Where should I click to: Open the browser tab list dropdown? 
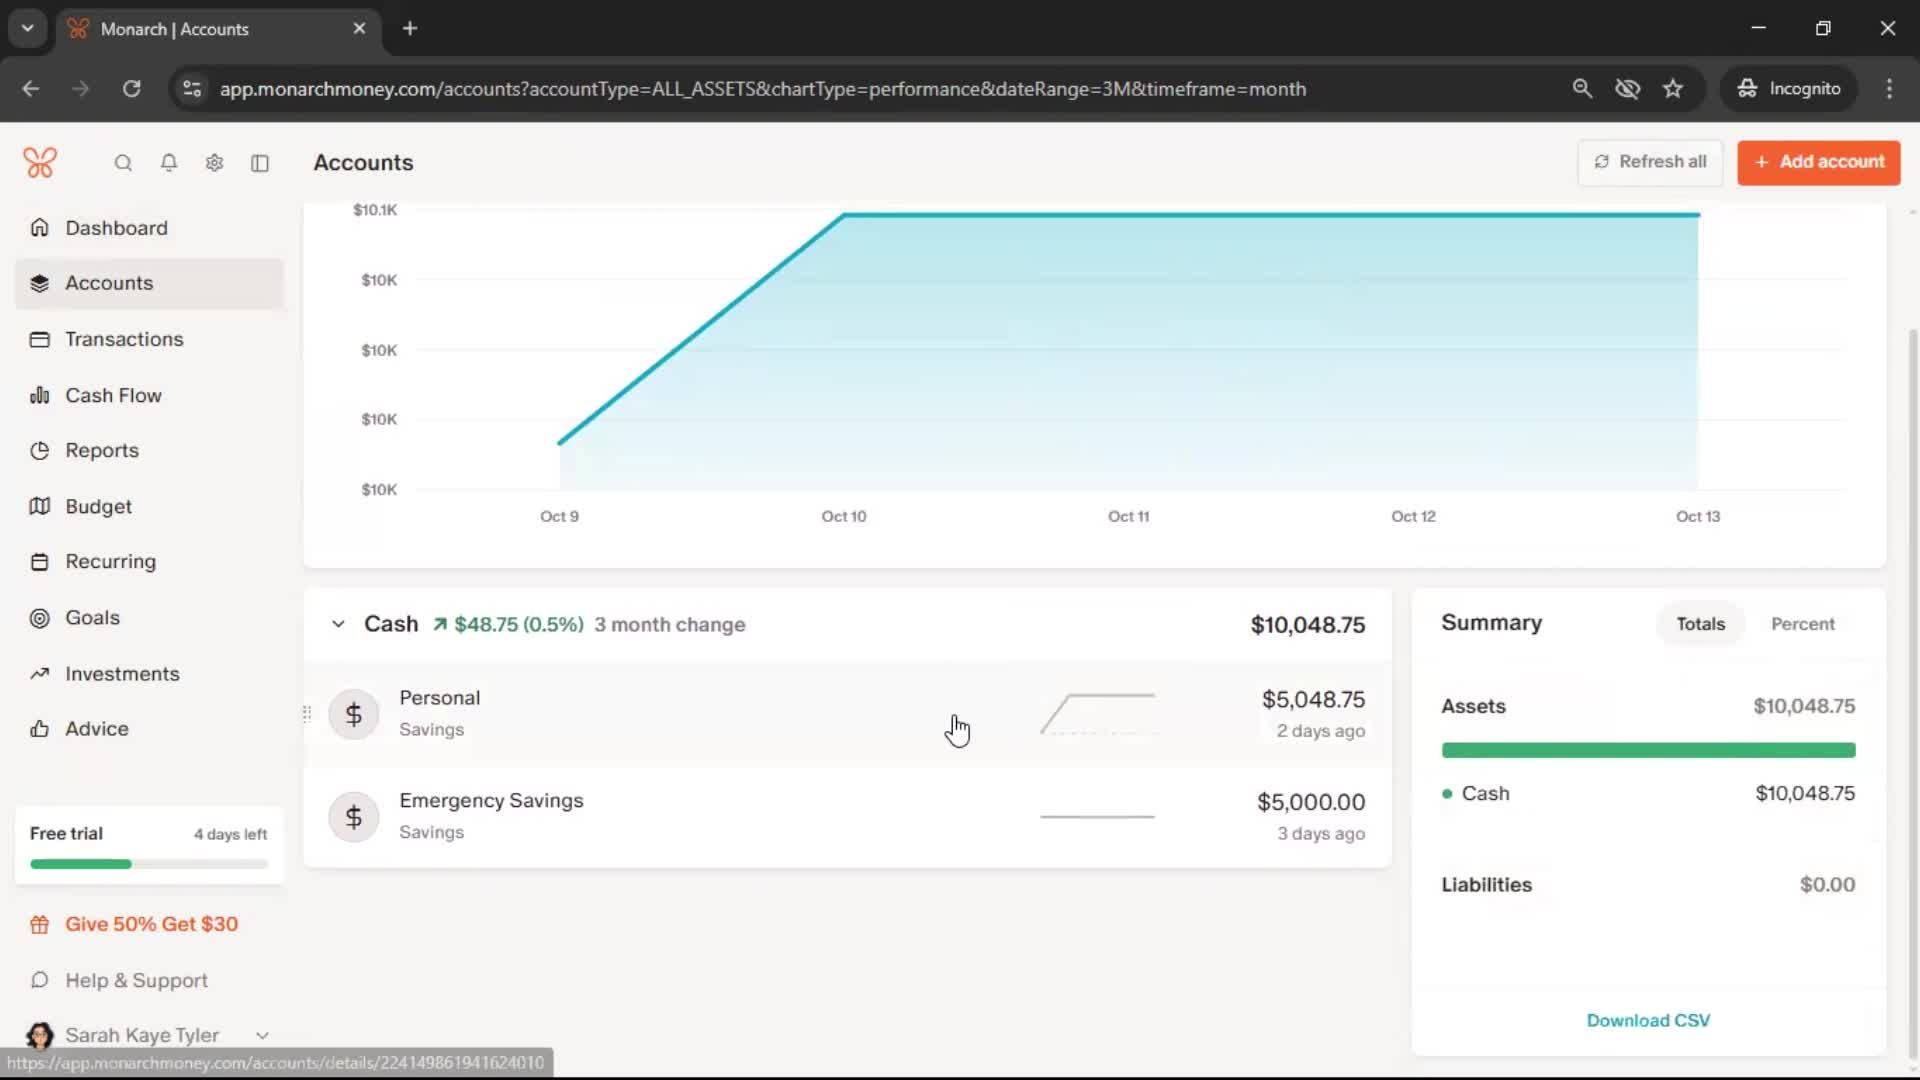pyautogui.click(x=27, y=28)
